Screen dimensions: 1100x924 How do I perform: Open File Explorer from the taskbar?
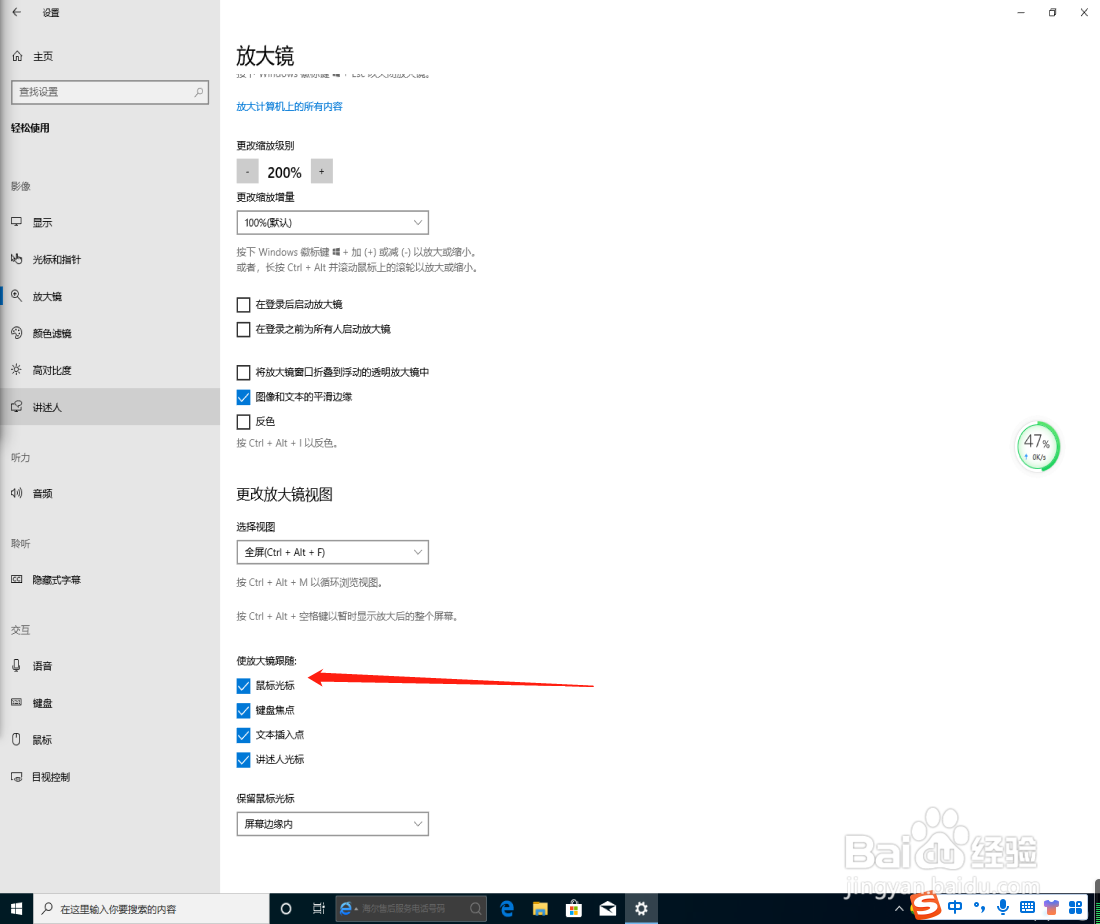(x=540, y=909)
